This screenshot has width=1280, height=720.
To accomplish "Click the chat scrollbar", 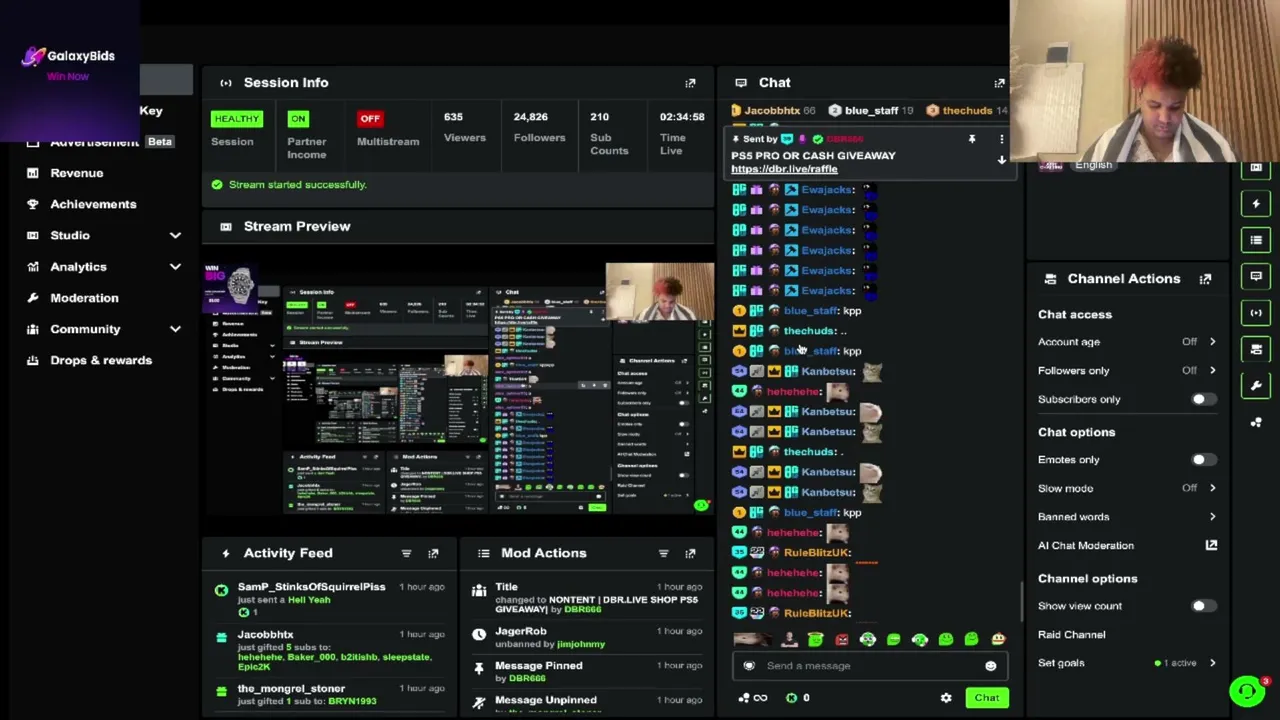I will [1021, 603].
